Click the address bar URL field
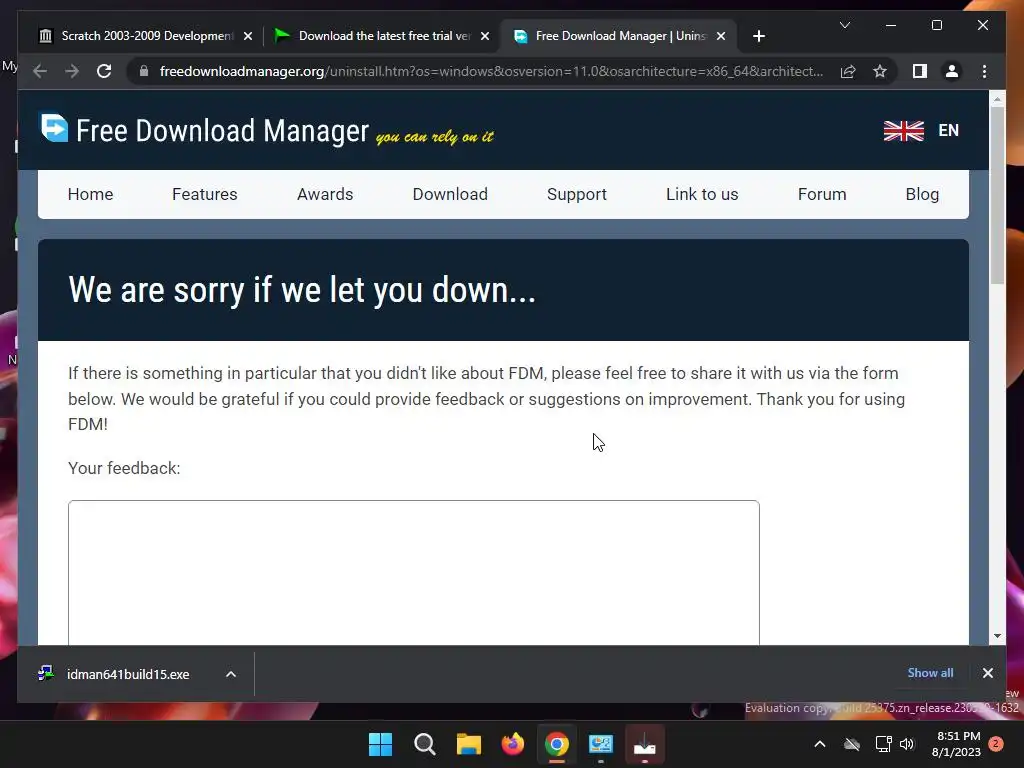This screenshot has width=1024, height=768. 491,71
